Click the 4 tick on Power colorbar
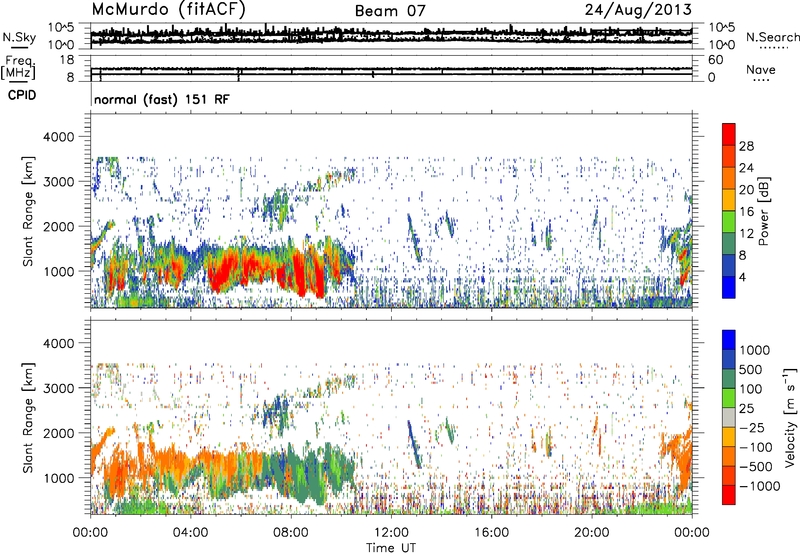The height and width of the screenshot is (554, 800). point(742,277)
